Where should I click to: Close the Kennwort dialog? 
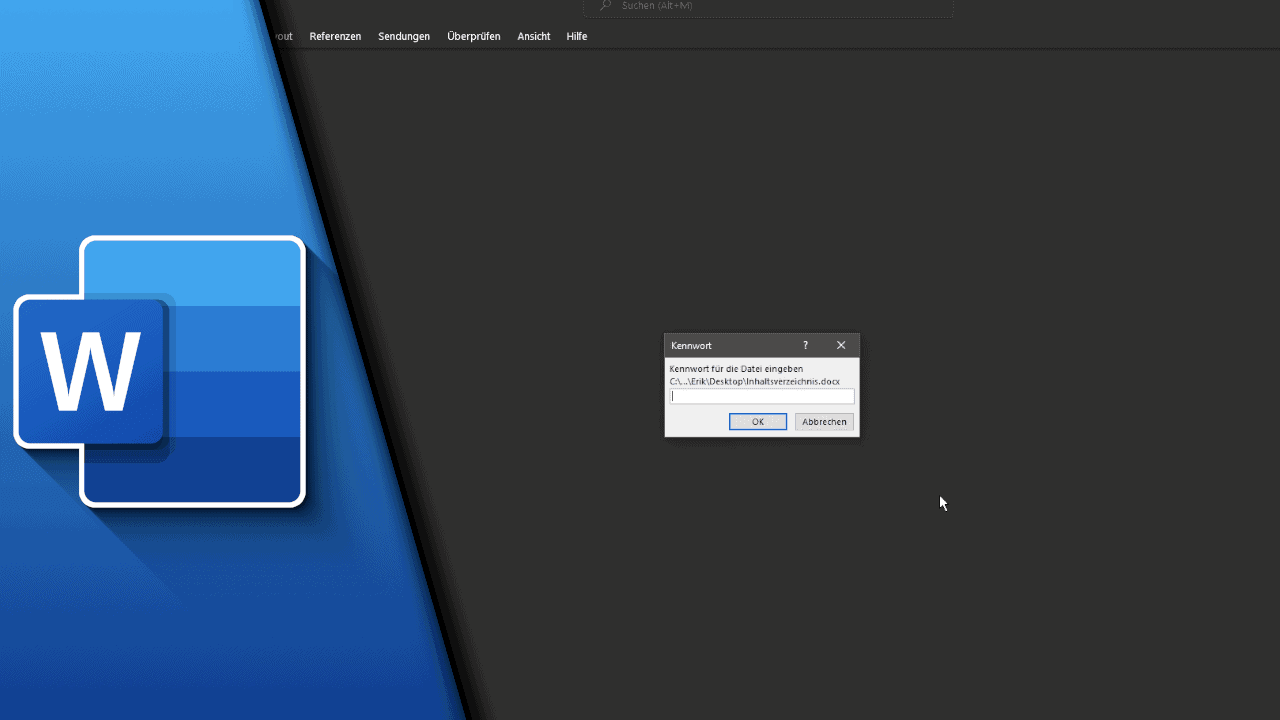click(841, 345)
